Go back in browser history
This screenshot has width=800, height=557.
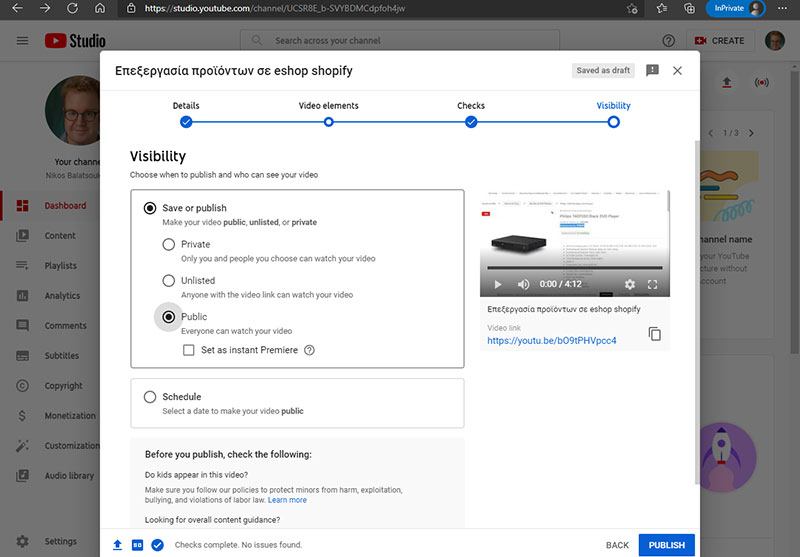pos(17,8)
